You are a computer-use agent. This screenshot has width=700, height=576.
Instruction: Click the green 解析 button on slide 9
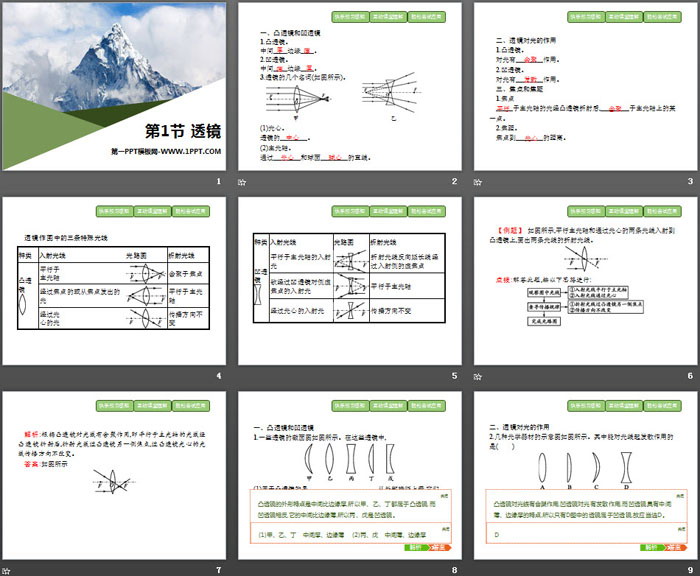[x=652, y=547]
